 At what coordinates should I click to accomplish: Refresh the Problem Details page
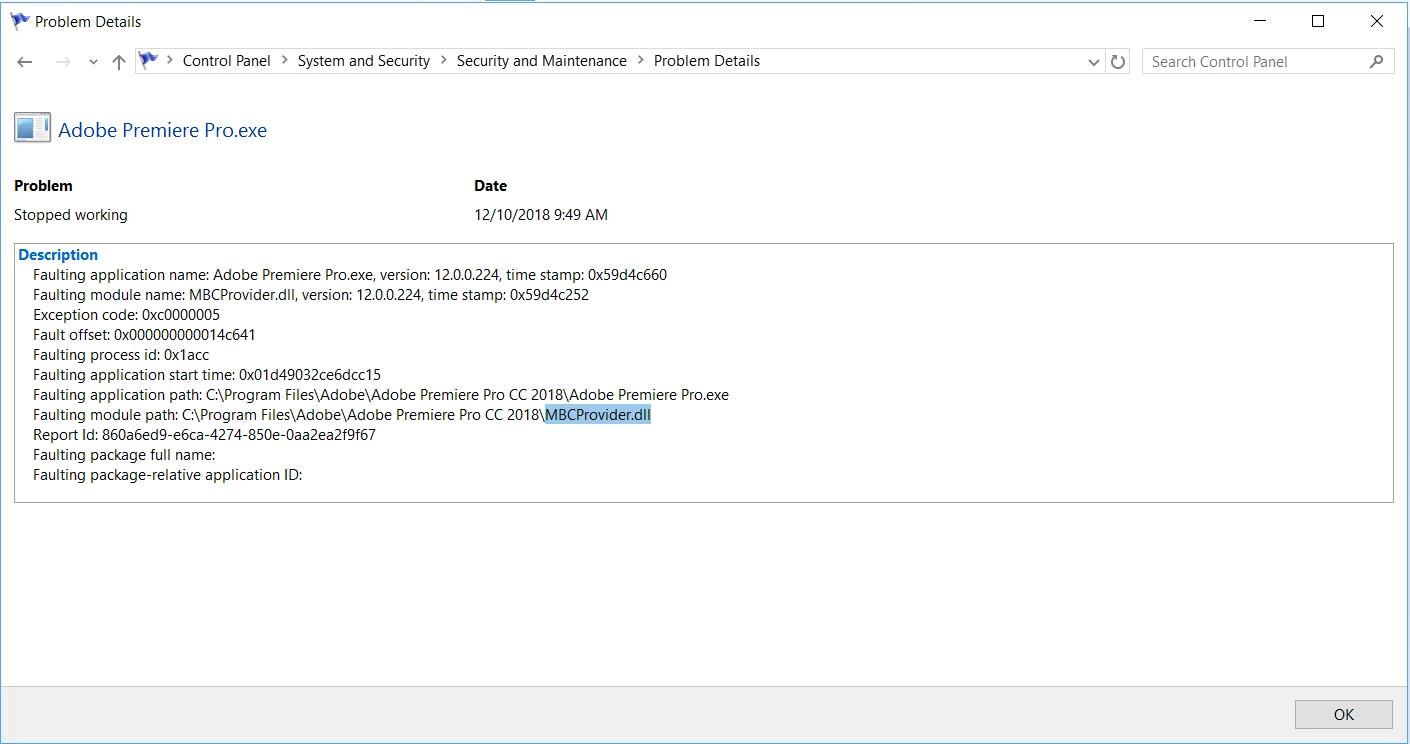coord(1118,62)
